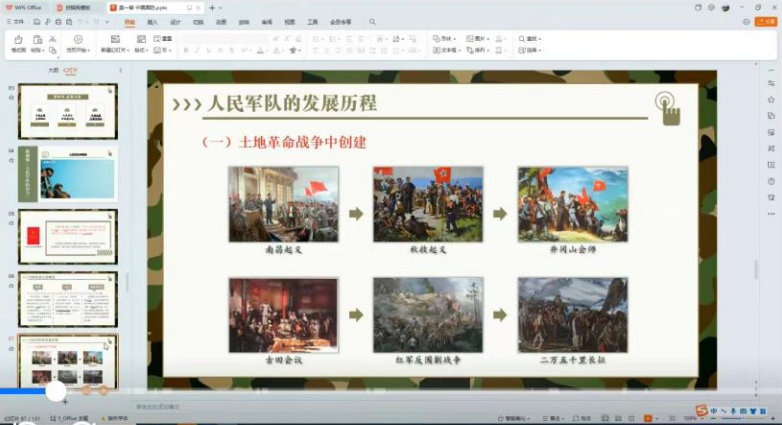The image size is (782, 425).
Task: Switch to the WPS Office home tab
Action: (23, 7)
